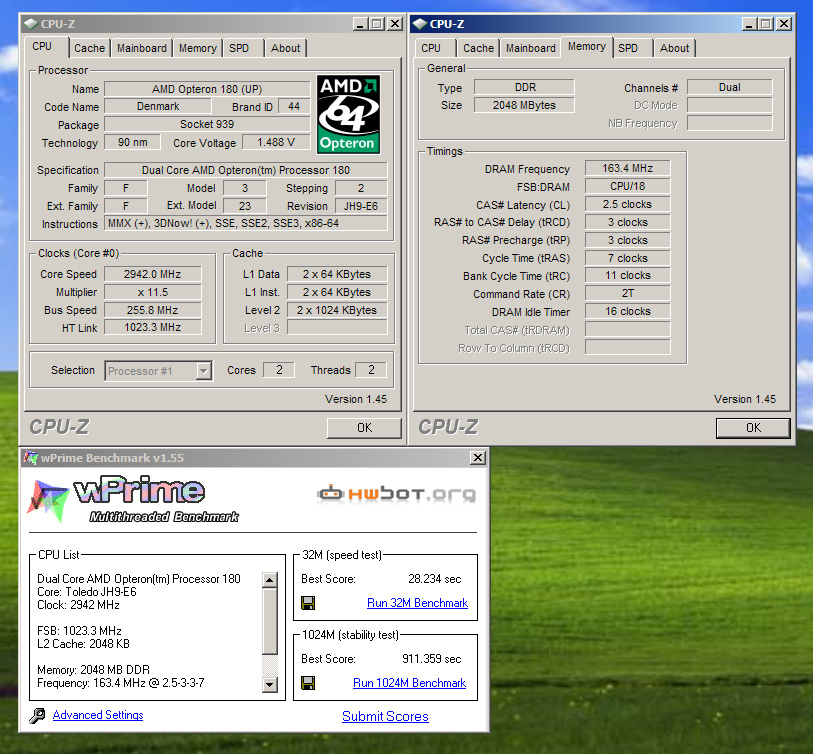Click the Cores count field
813x754 pixels.
coord(279,370)
